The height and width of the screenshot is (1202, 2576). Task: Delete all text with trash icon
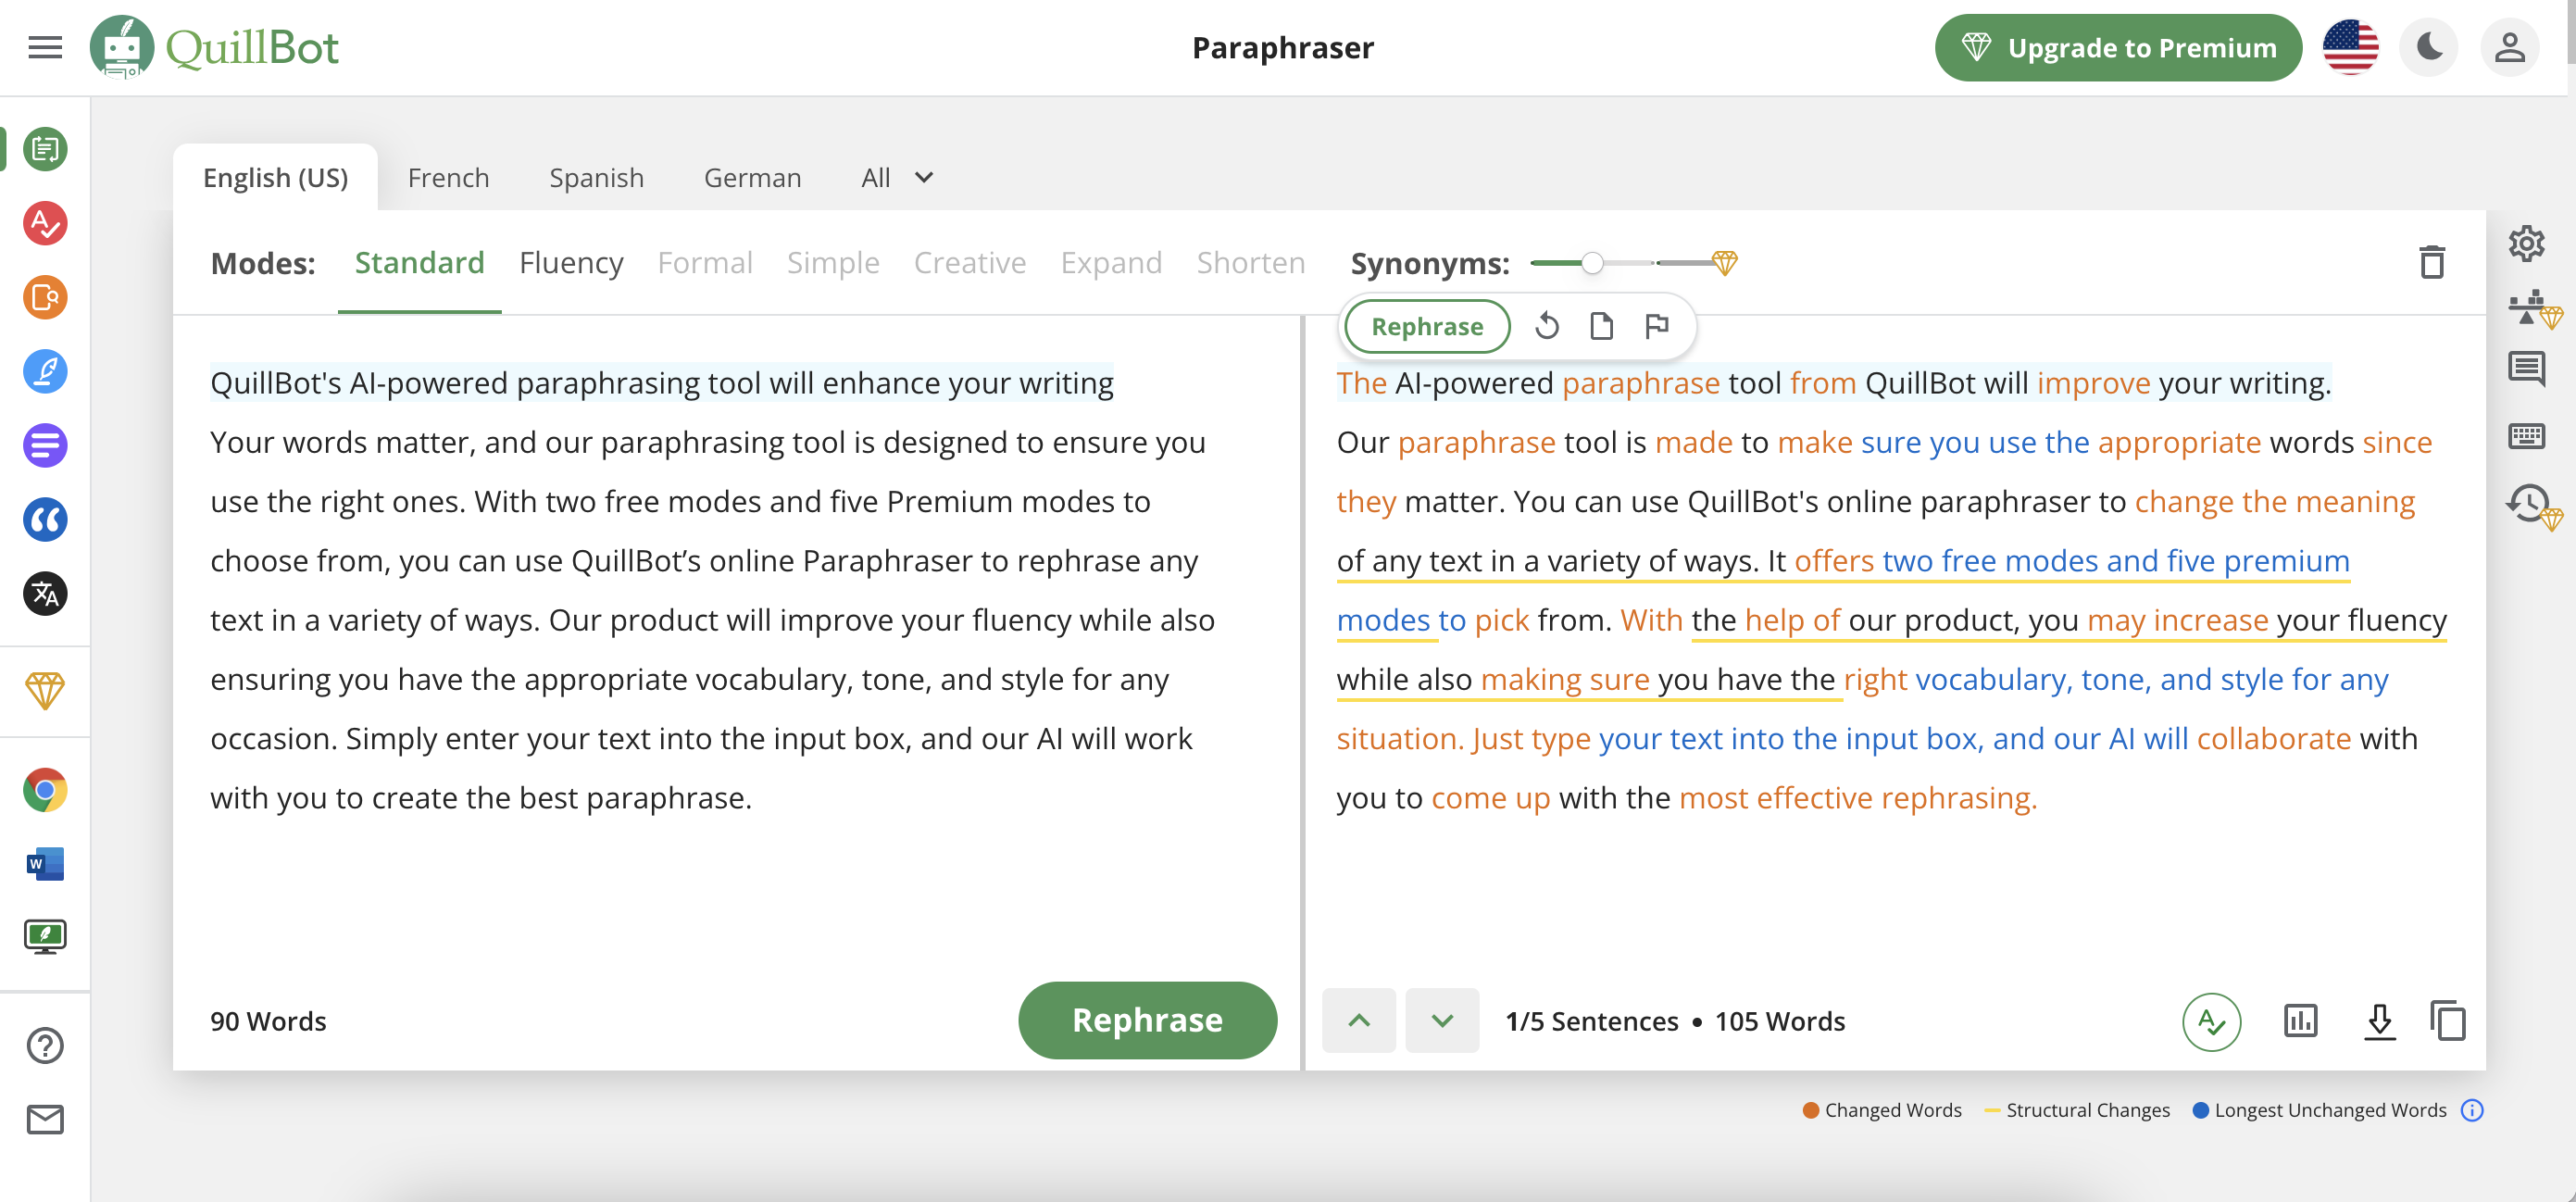pyautogui.click(x=2432, y=263)
